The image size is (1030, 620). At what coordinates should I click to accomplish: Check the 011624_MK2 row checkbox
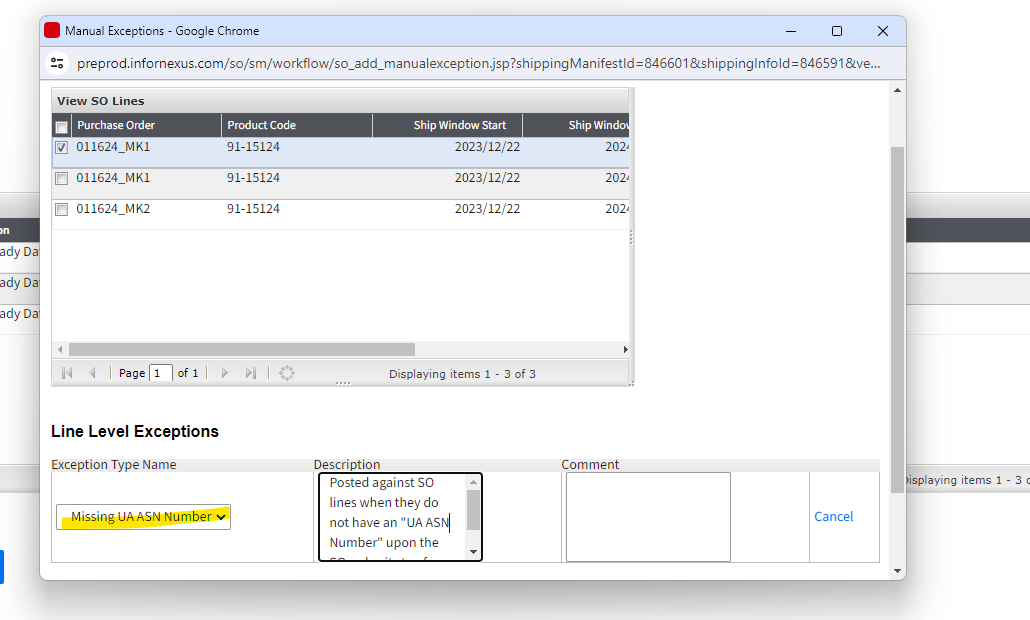61,209
